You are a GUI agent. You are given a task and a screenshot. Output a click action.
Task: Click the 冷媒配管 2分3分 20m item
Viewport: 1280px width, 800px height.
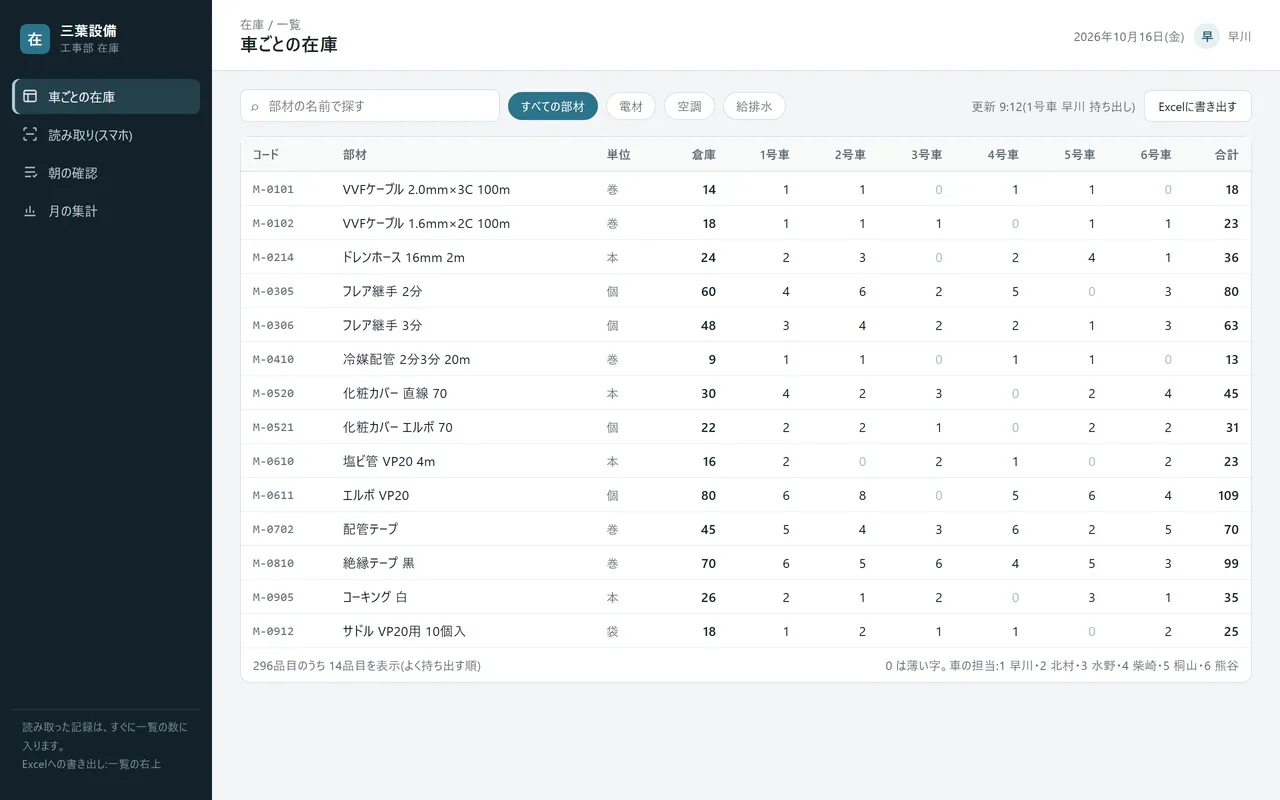[x=406, y=359]
